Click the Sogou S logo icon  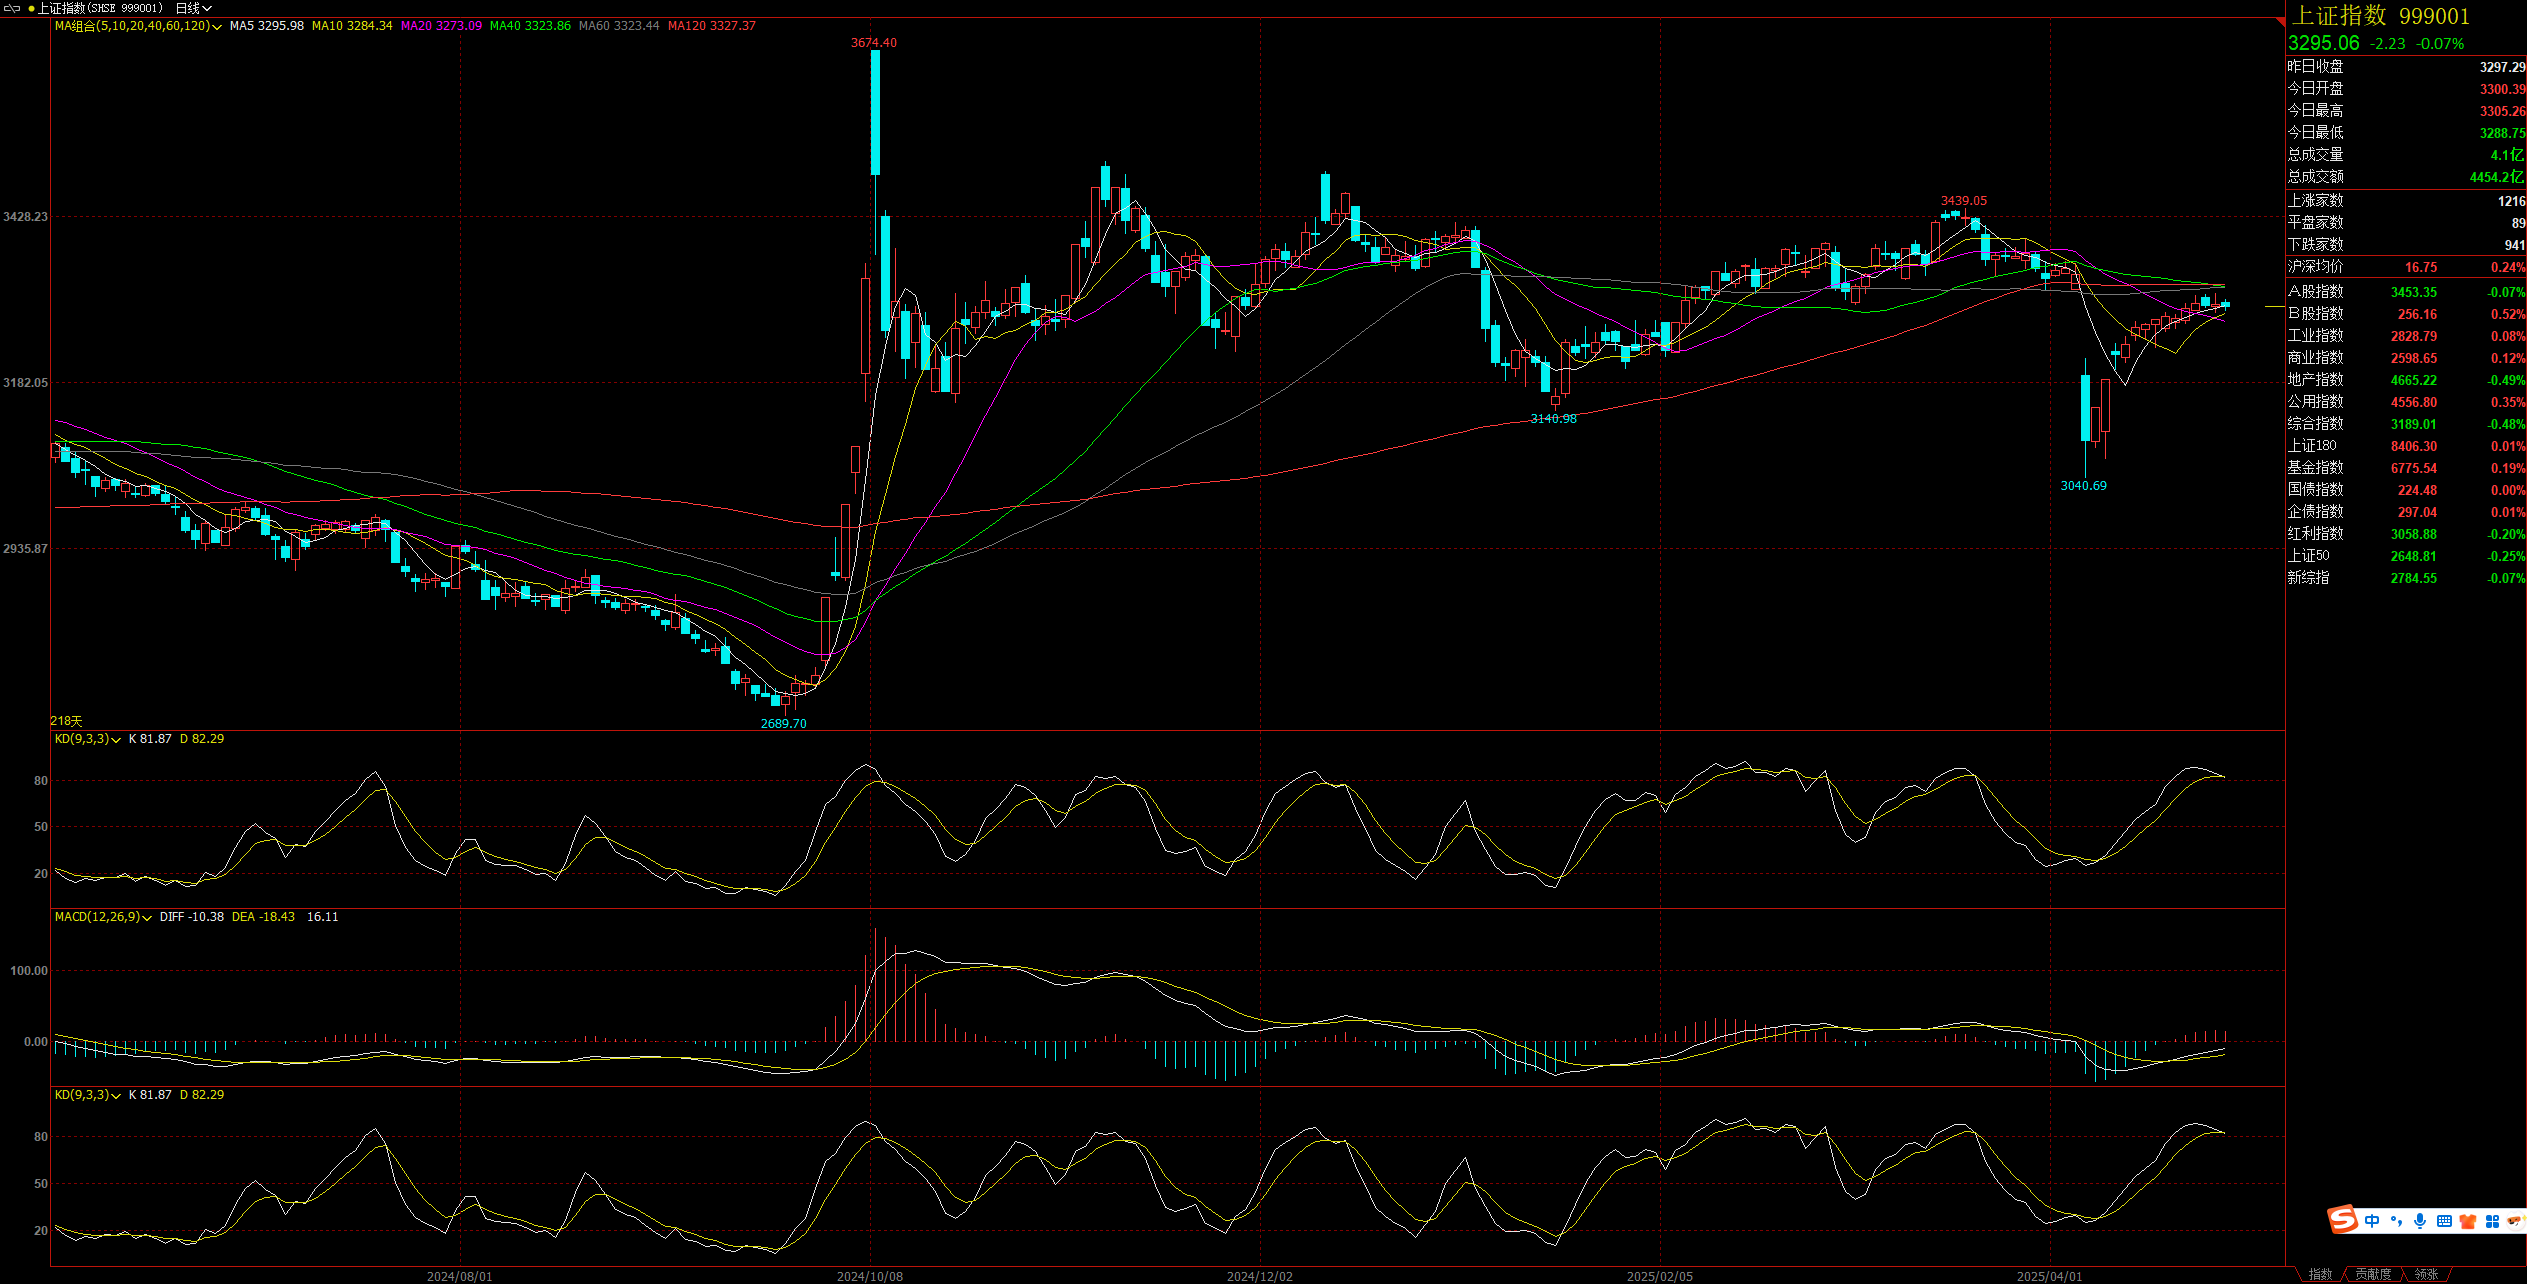2343,1220
